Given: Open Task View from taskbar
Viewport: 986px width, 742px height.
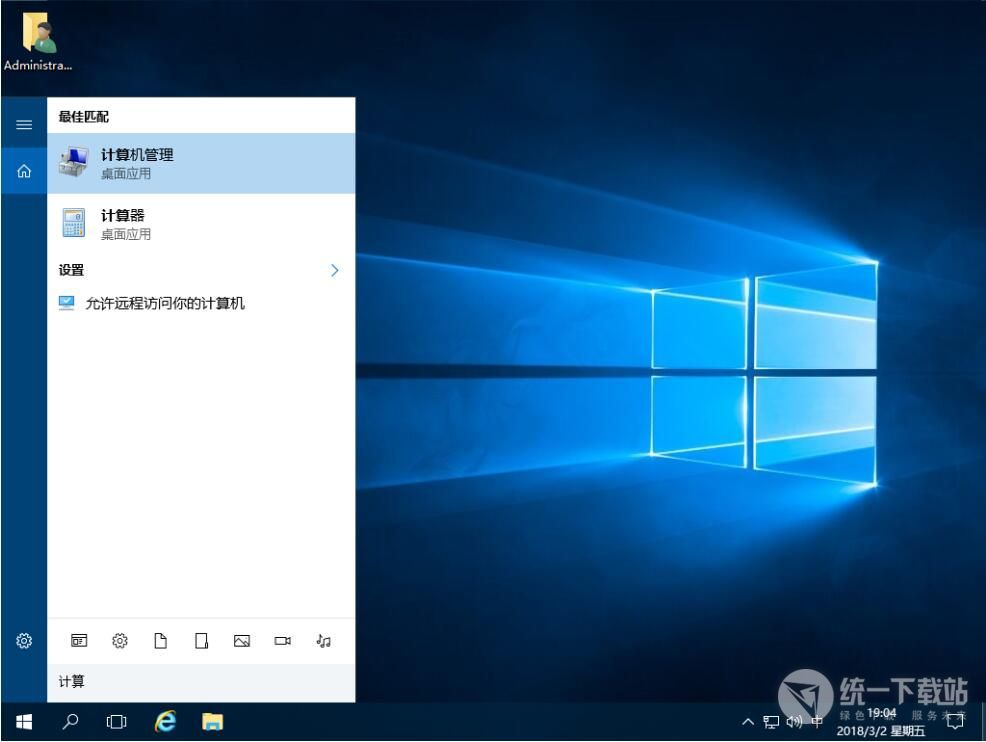Looking at the screenshot, I should tap(116, 722).
